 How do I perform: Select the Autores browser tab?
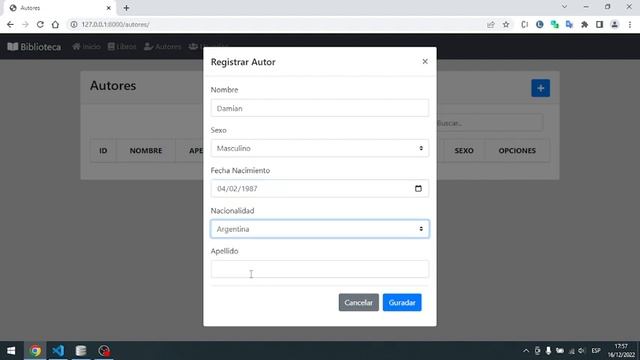pyautogui.click(x=57, y=8)
